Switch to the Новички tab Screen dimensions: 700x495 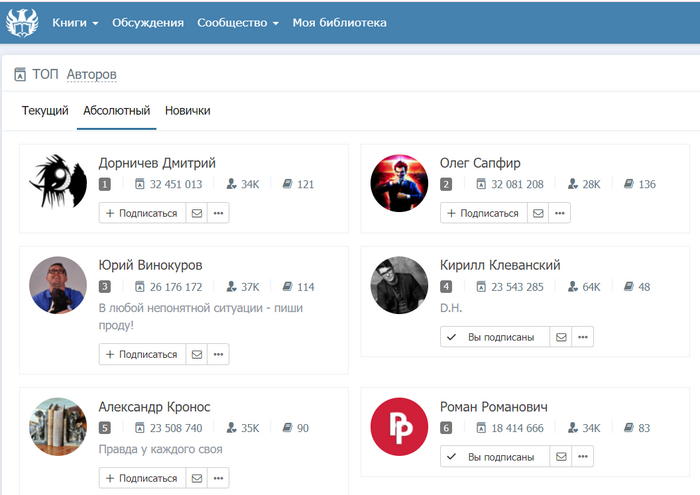pos(187,111)
